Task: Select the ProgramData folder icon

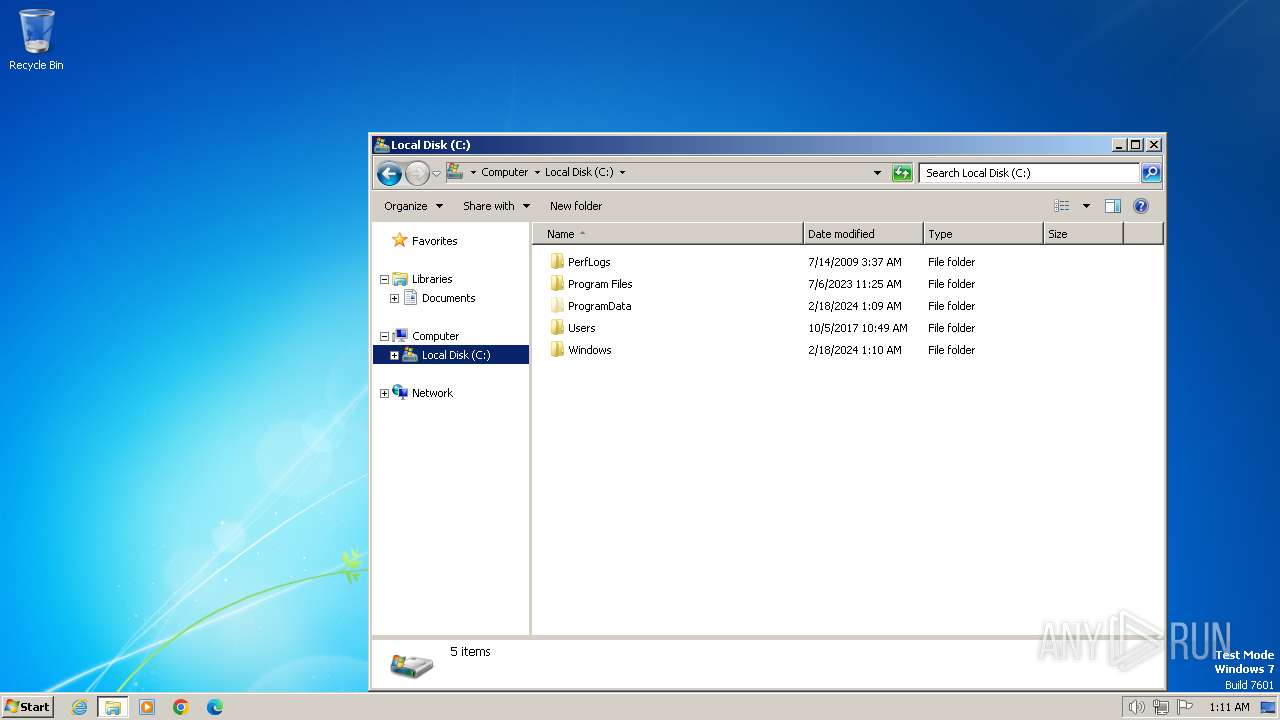Action: click(x=557, y=306)
